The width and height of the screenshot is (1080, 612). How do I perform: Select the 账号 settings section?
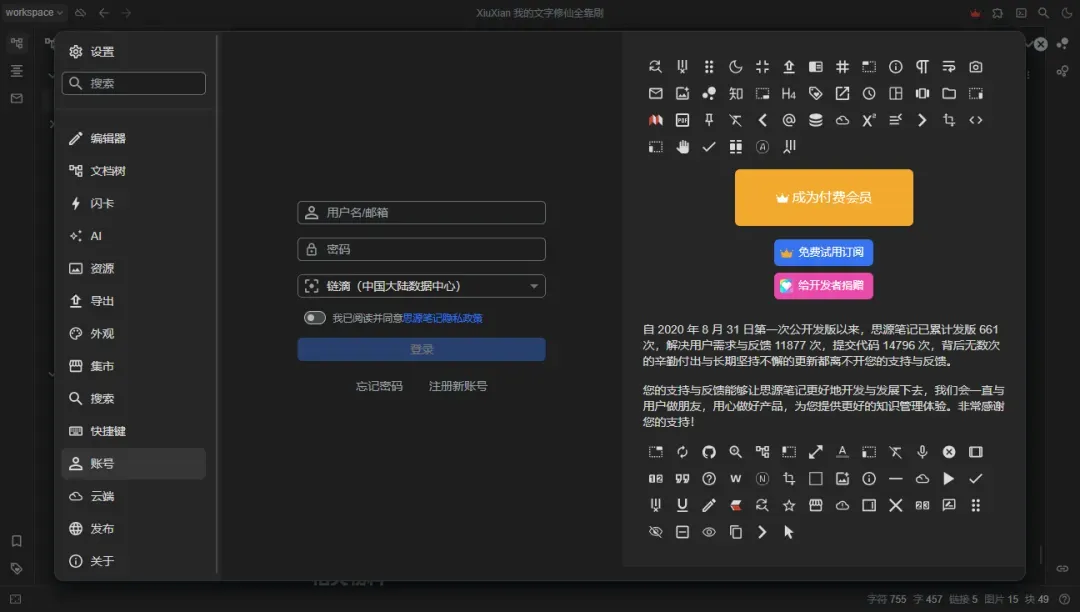pyautogui.click(x=134, y=463)
